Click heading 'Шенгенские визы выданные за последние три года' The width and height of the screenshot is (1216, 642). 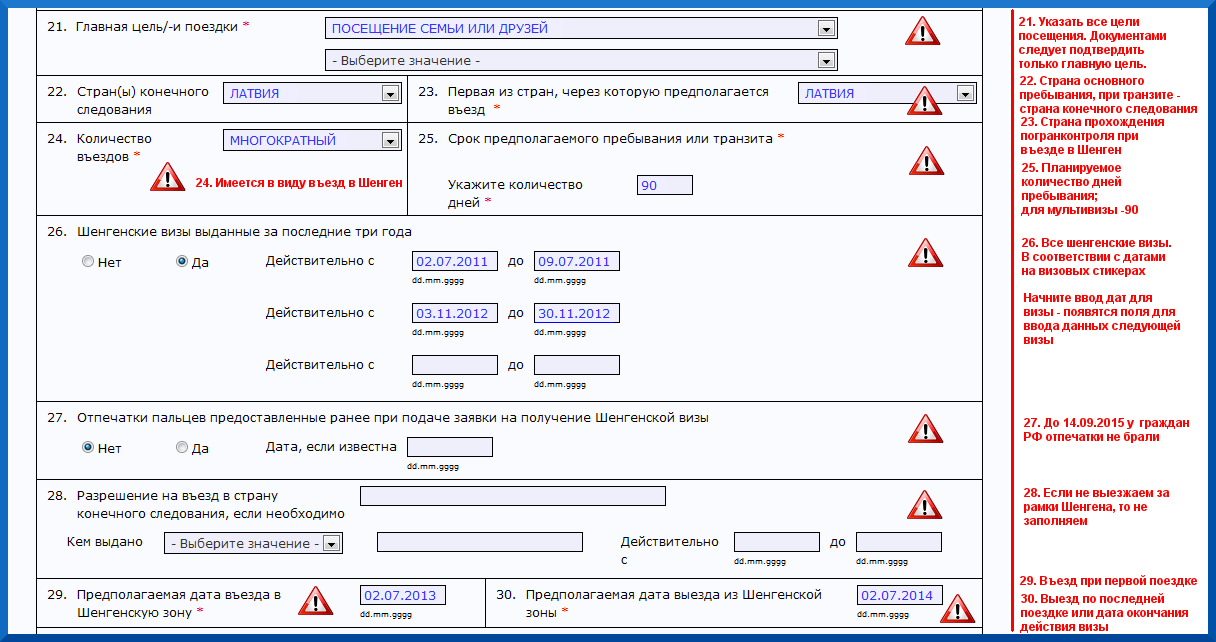click(x=244, y=231)
